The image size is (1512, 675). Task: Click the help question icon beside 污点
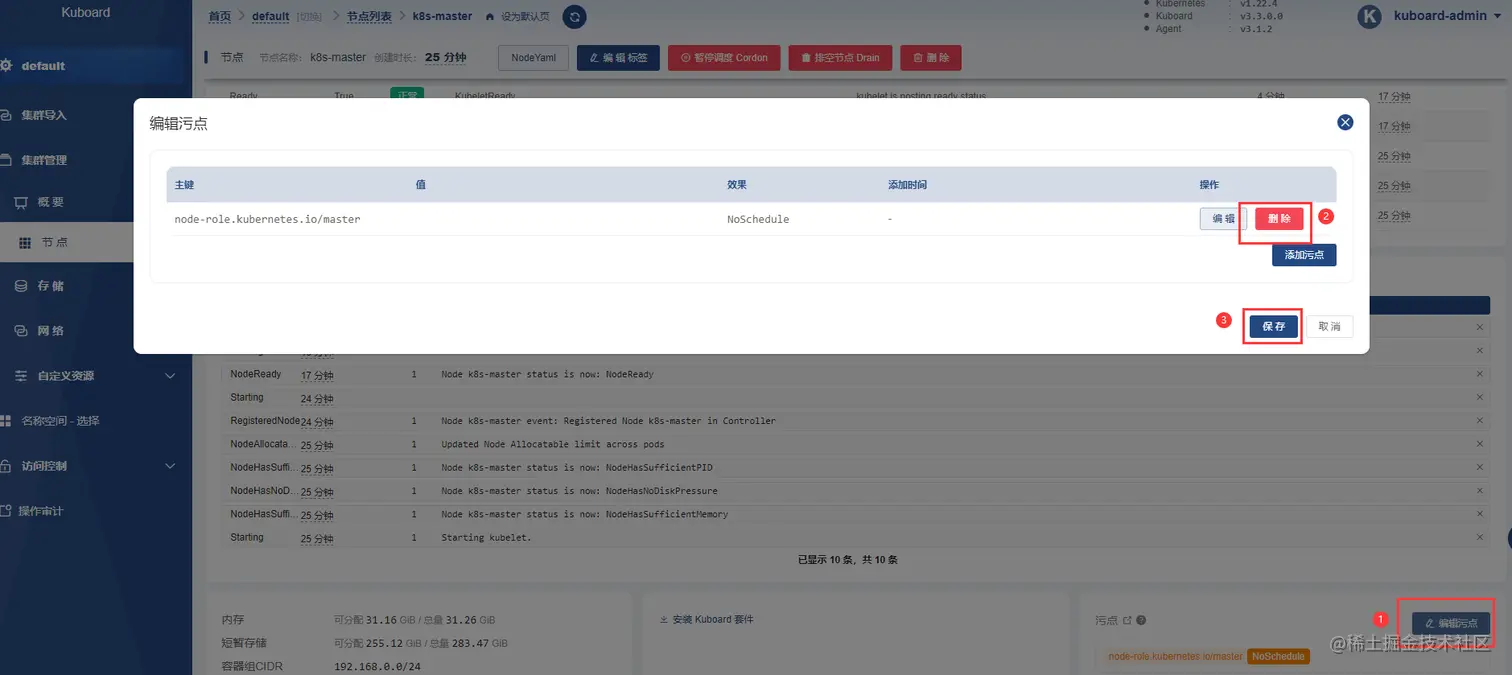(x=1141, y=621)
